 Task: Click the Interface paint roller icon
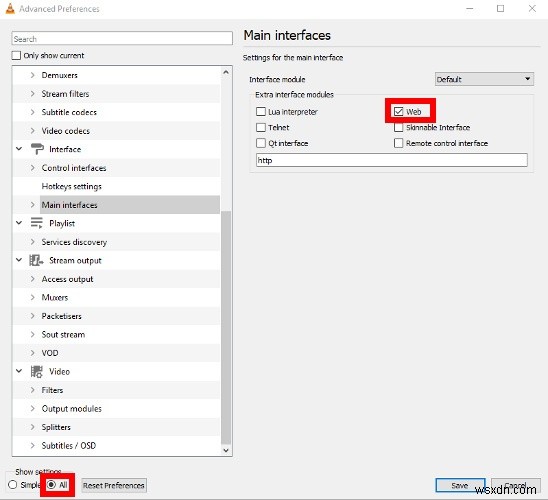click(37, 149)
